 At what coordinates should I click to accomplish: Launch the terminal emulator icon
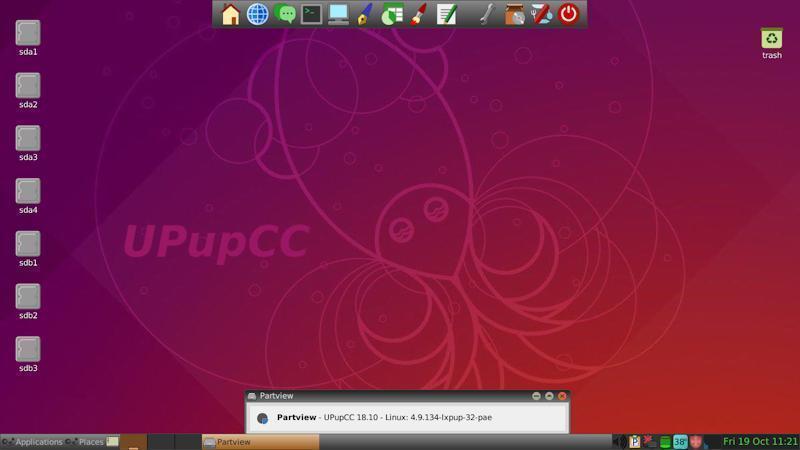pyautogui.click(x=311, y=14)
